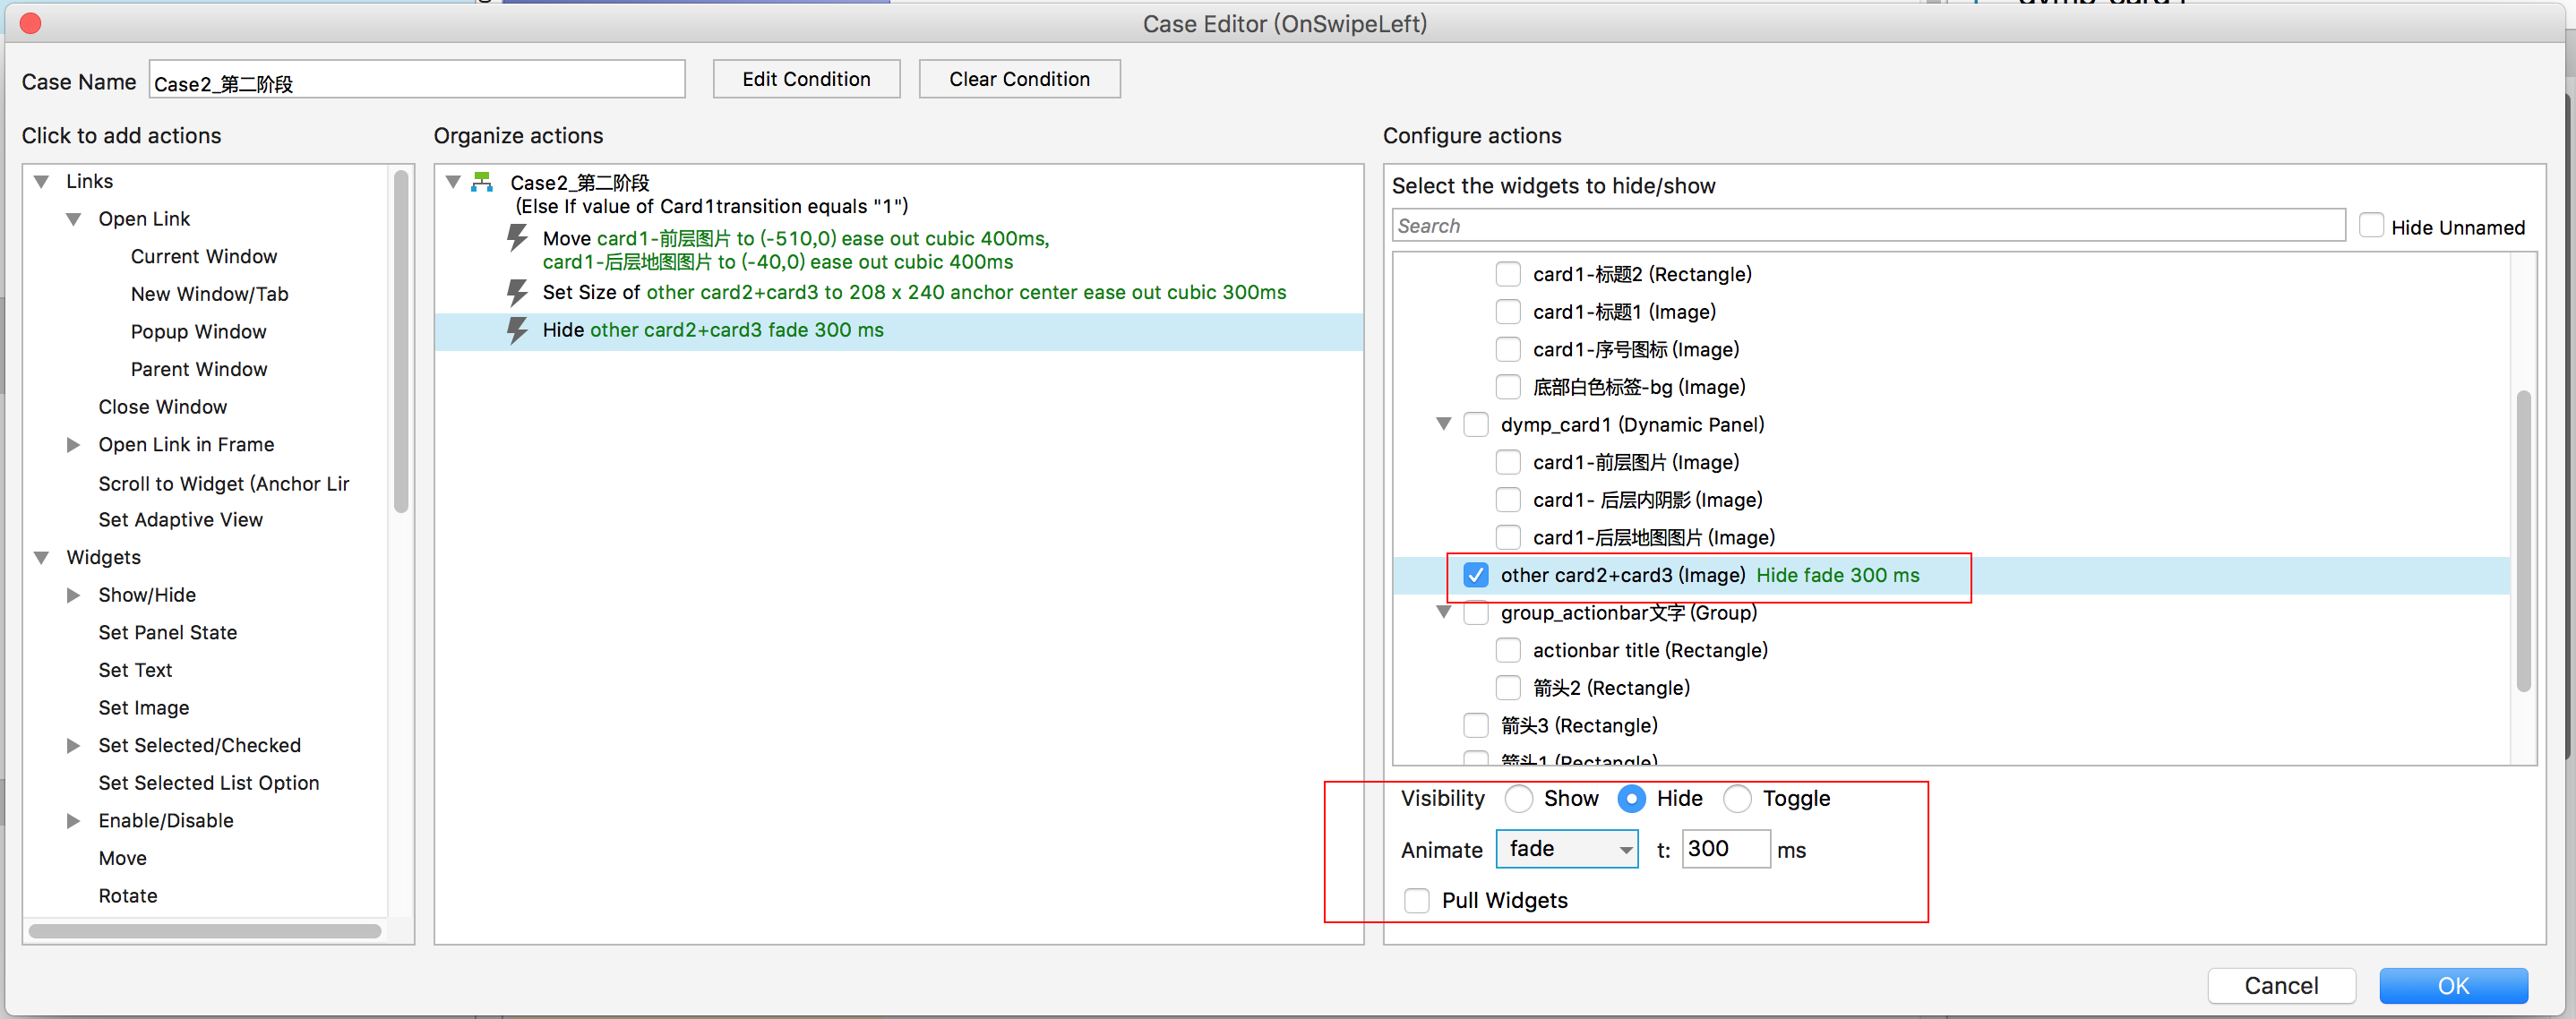Select the Show visibility radio button
2576x1019 pixels.
[1519, 798]
